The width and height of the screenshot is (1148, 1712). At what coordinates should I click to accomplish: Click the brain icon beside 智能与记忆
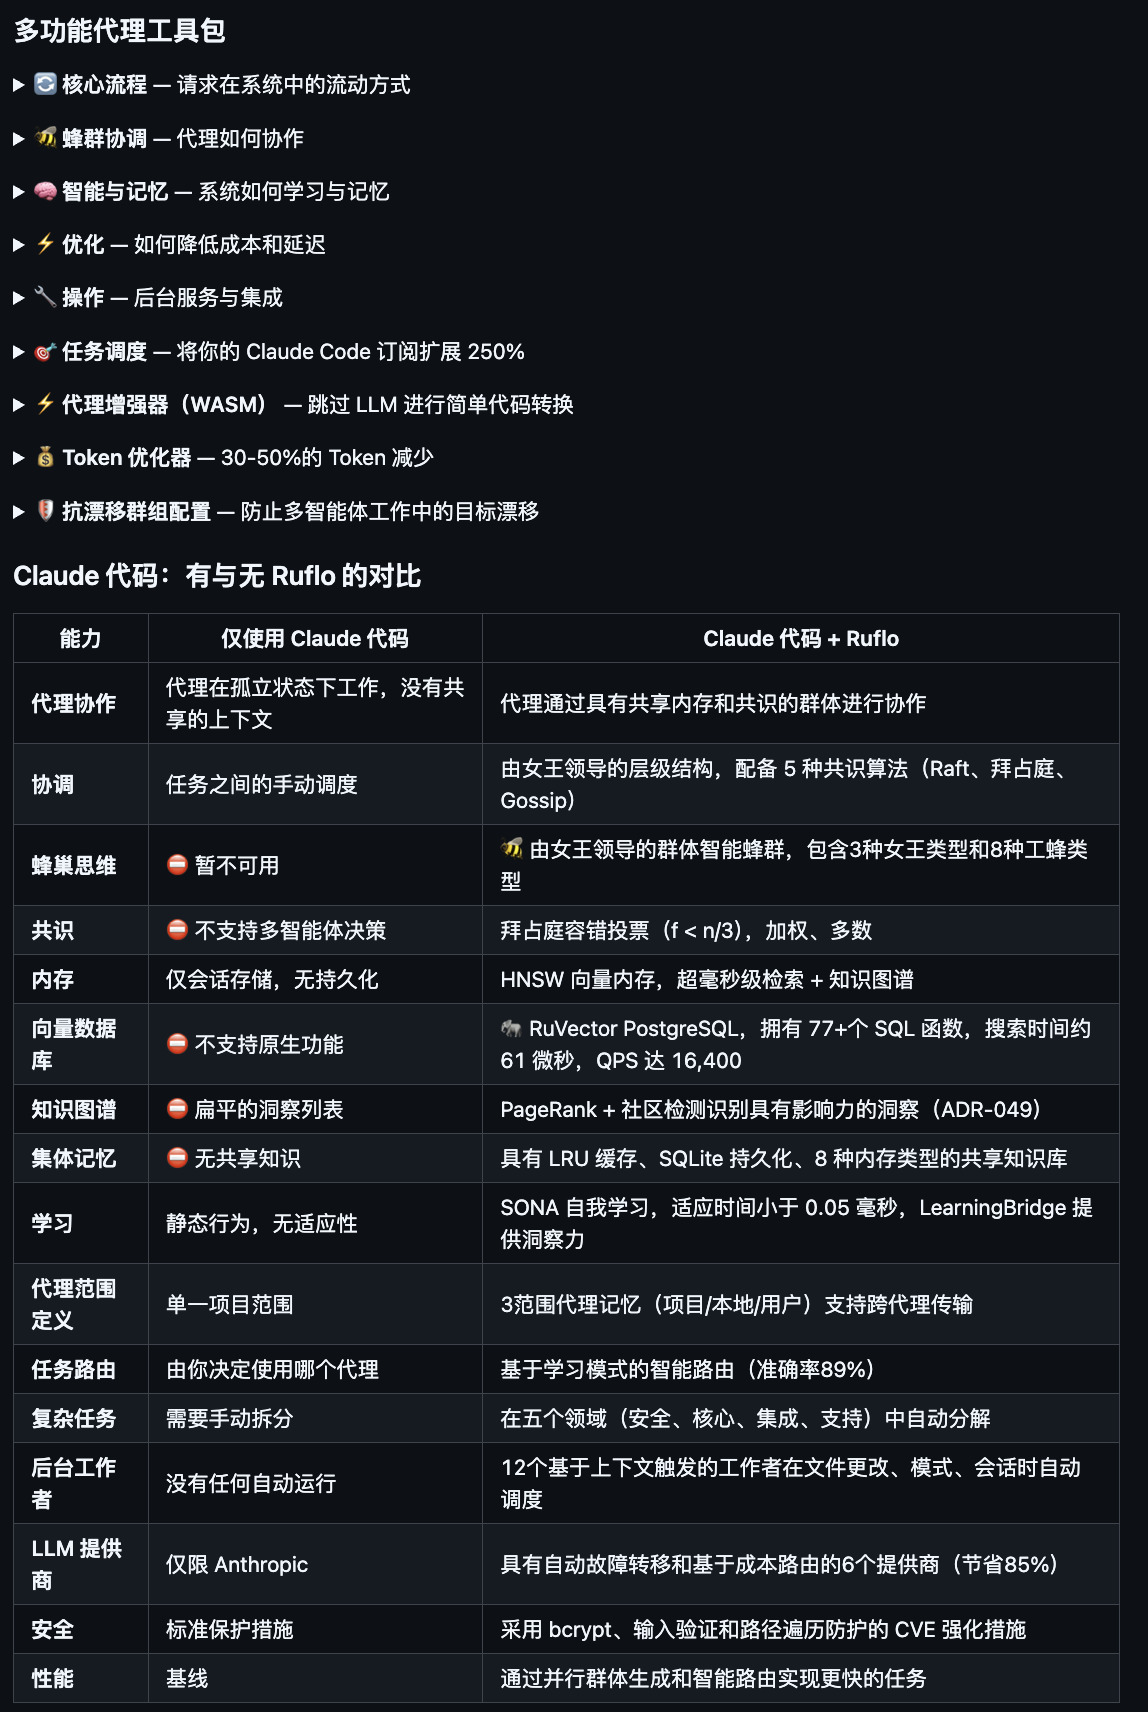(46, 193)
